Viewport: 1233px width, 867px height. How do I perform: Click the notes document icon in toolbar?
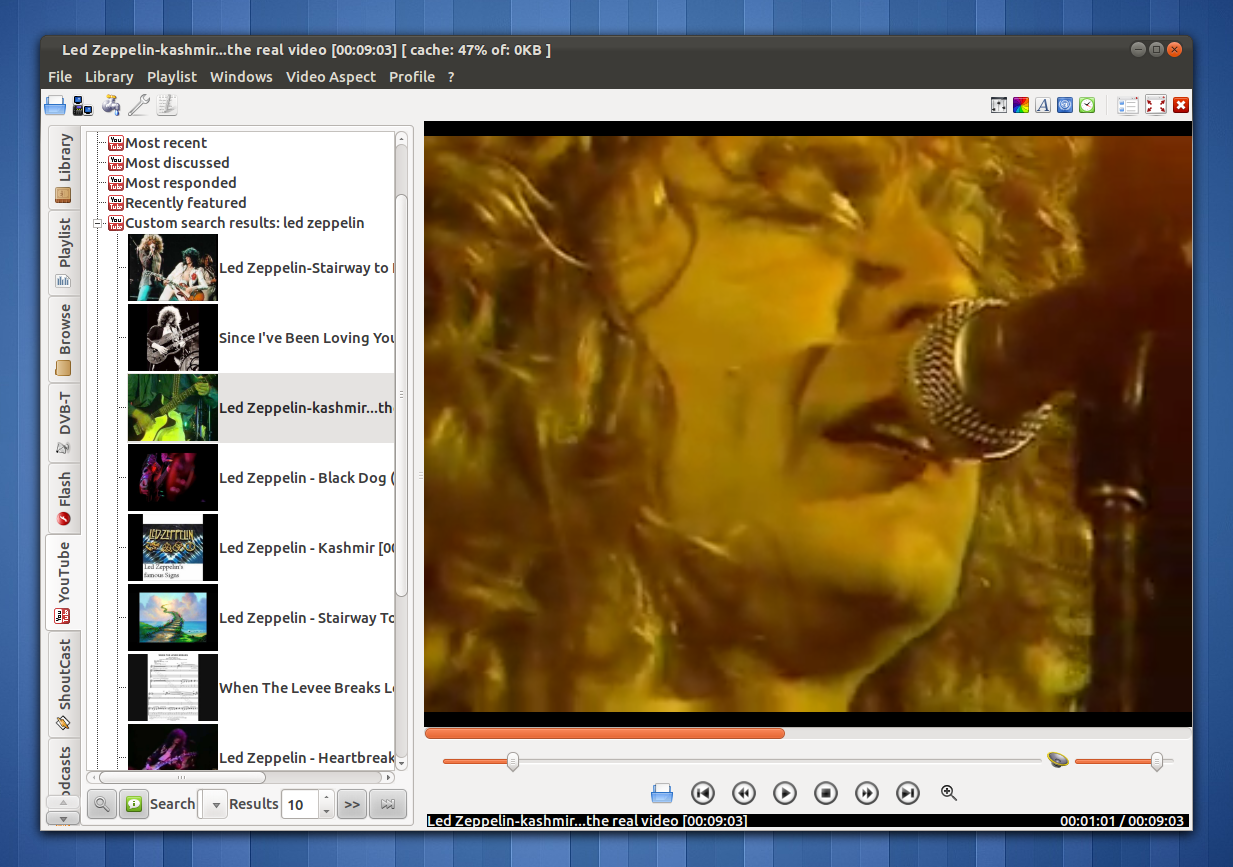(x=166, y=104)
